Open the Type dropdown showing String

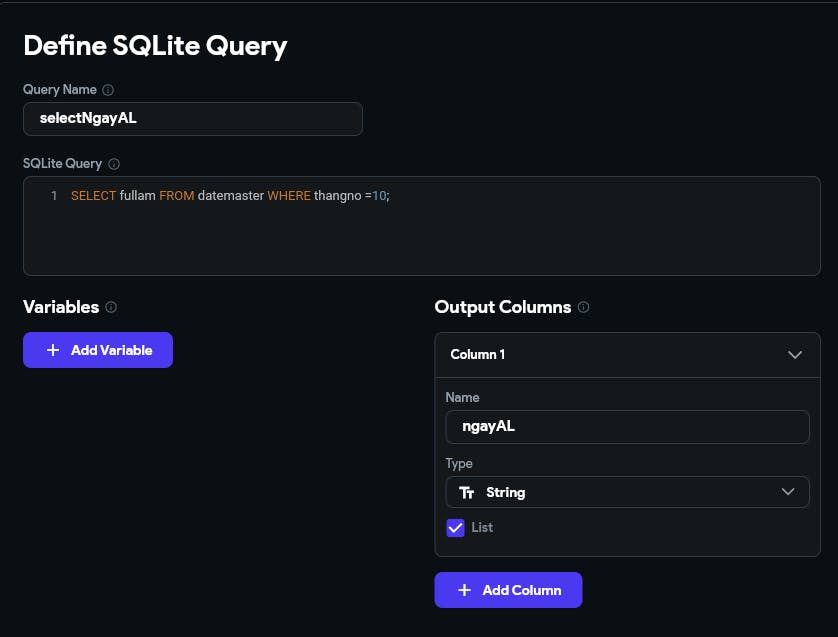pos(627,492)
